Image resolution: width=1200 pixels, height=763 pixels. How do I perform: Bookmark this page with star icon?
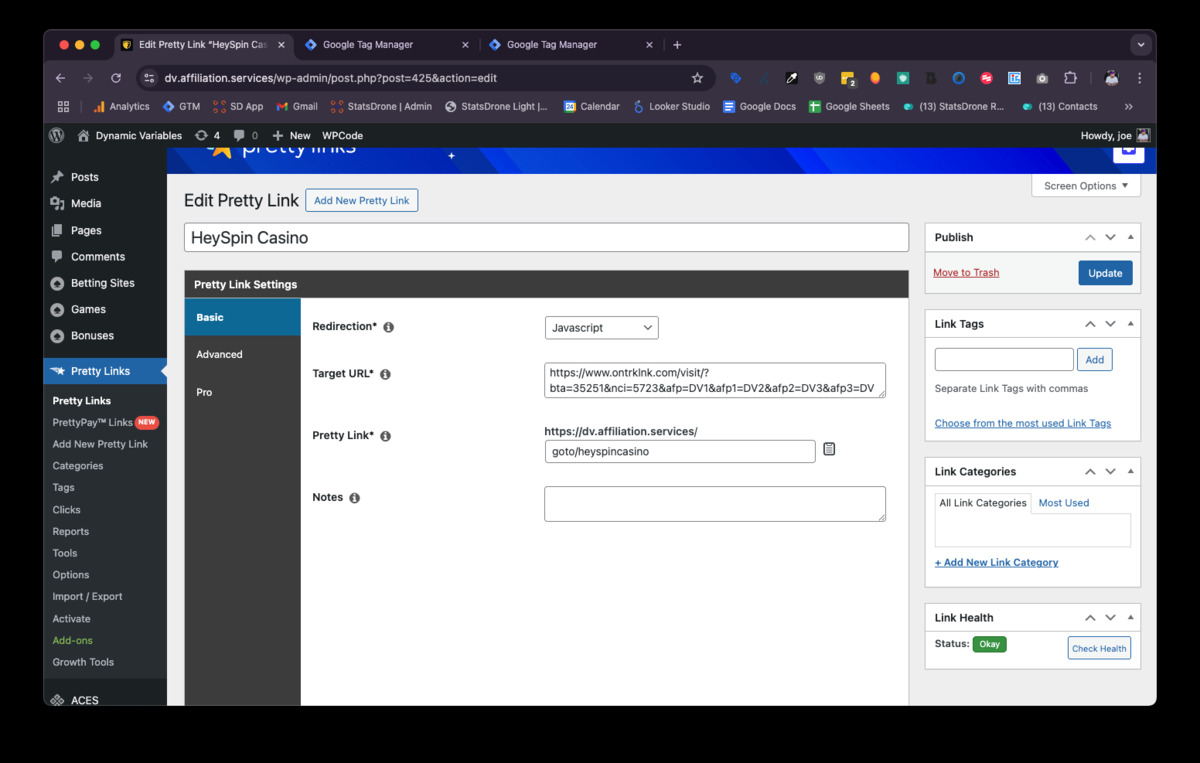click(697, 78)
